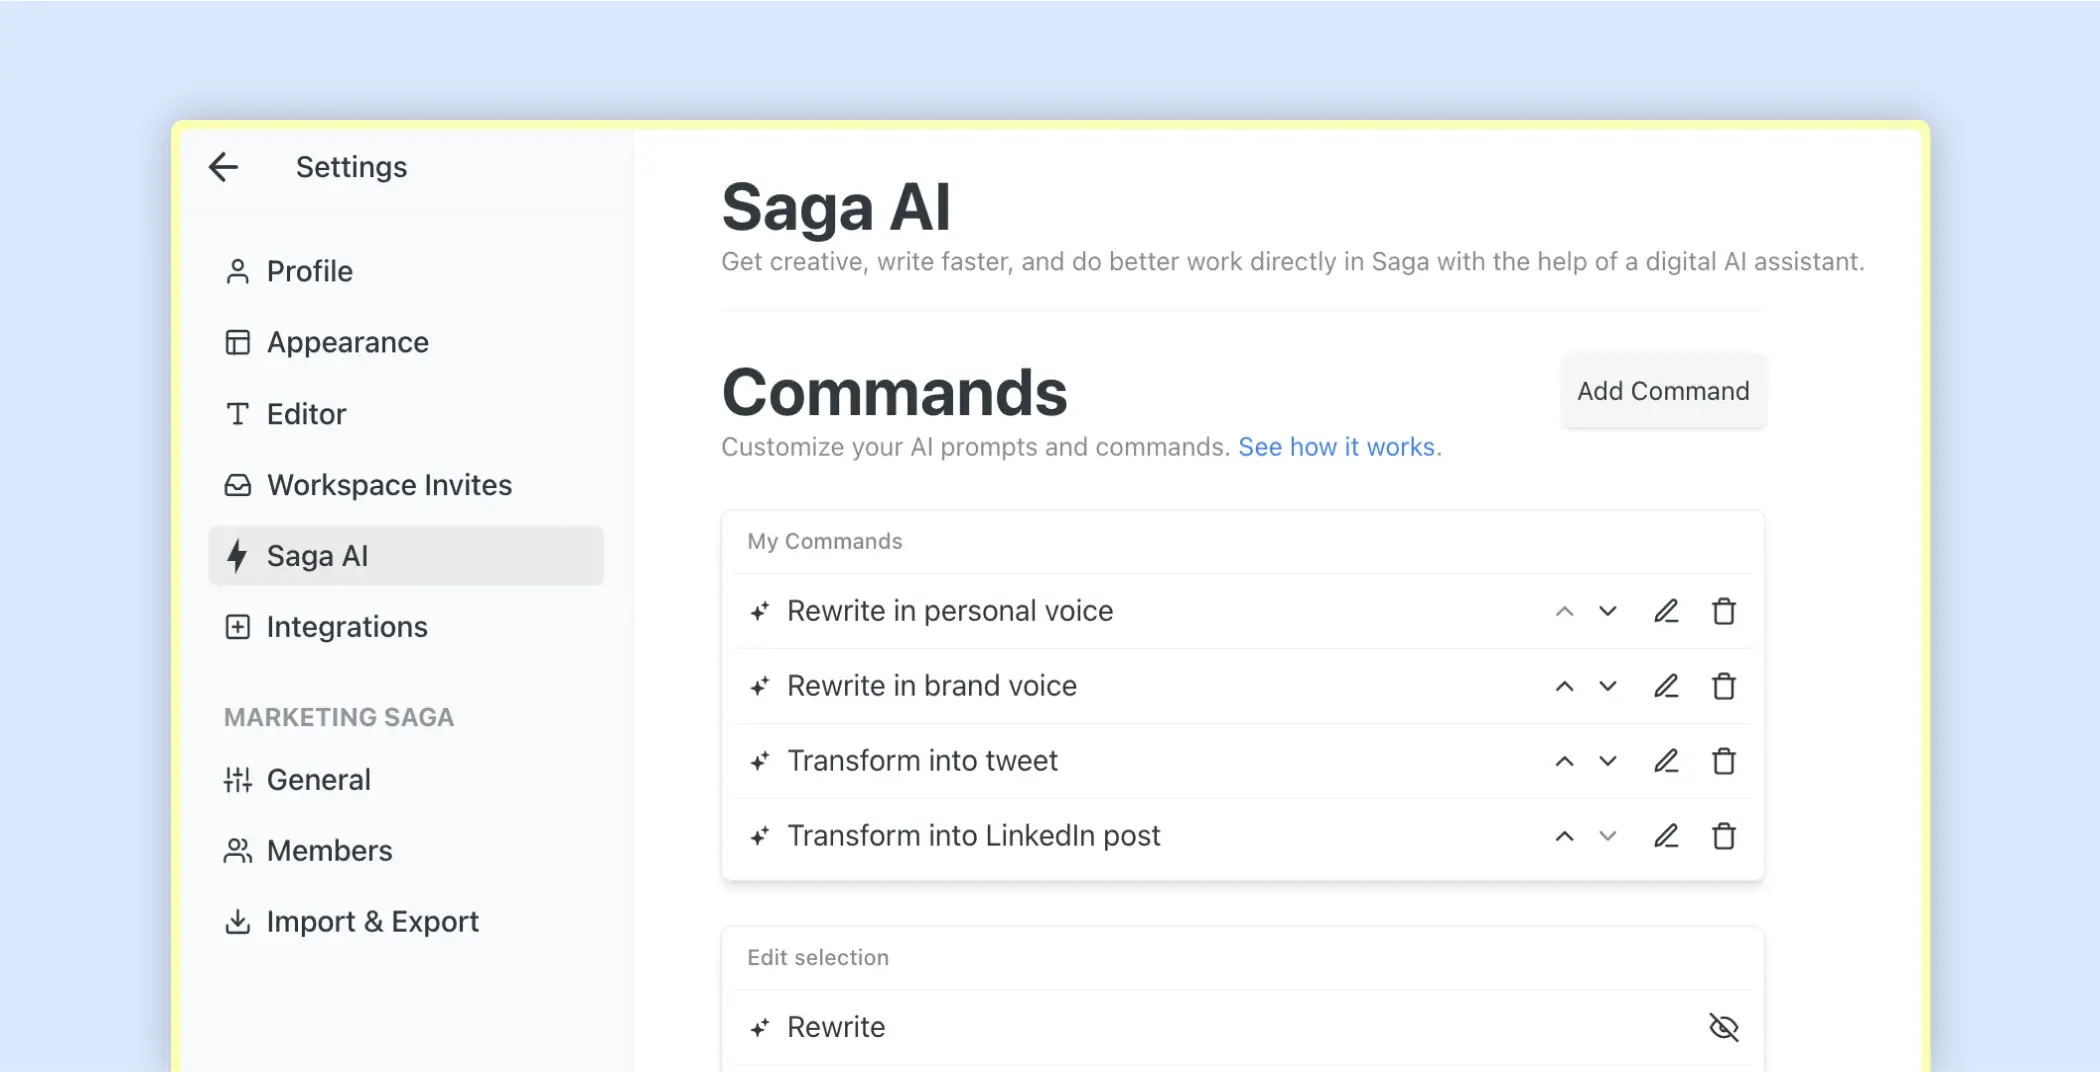
Task: Move Transform into LinkedIn post up
Action: [x=1565, y=836]
